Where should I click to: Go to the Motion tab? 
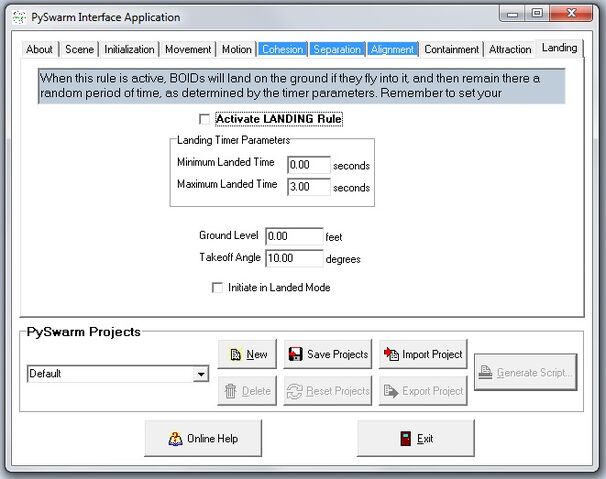[237, 49]
